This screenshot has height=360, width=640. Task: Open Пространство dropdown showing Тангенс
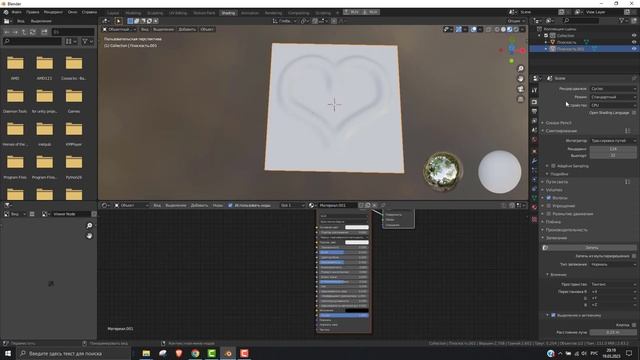[613, 284]
